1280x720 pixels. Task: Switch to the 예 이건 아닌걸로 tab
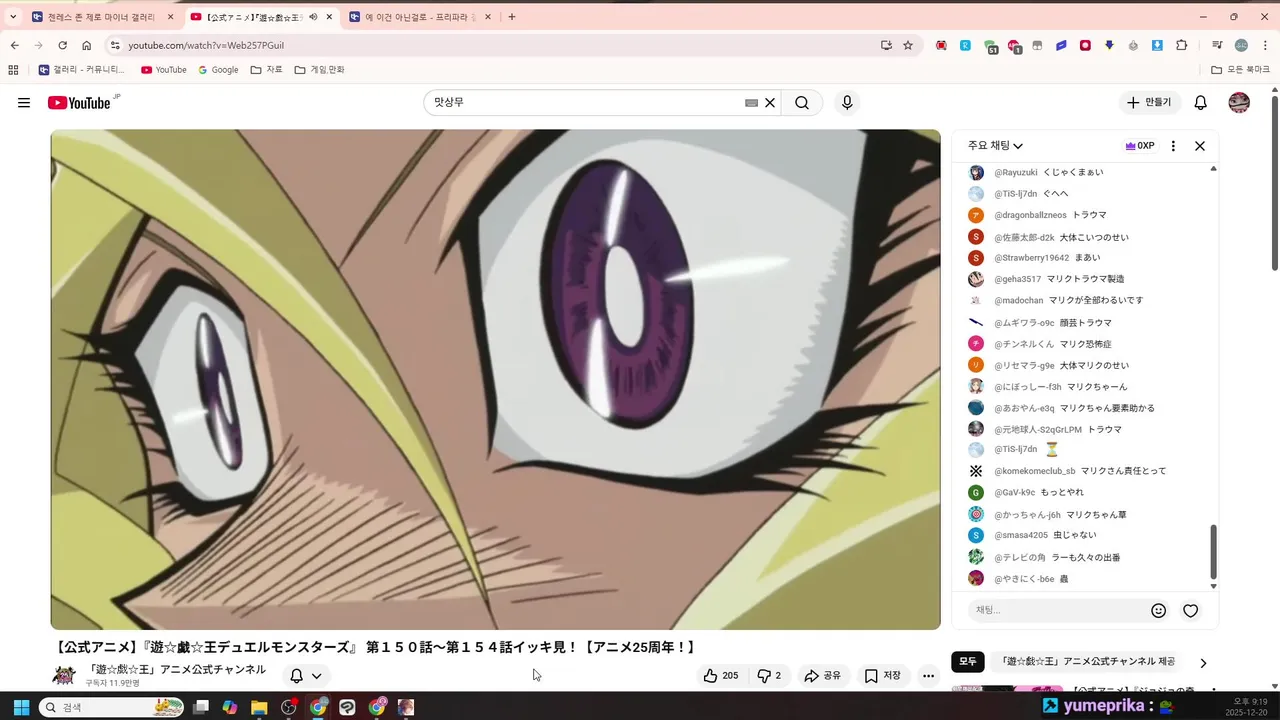coord(418,17)
